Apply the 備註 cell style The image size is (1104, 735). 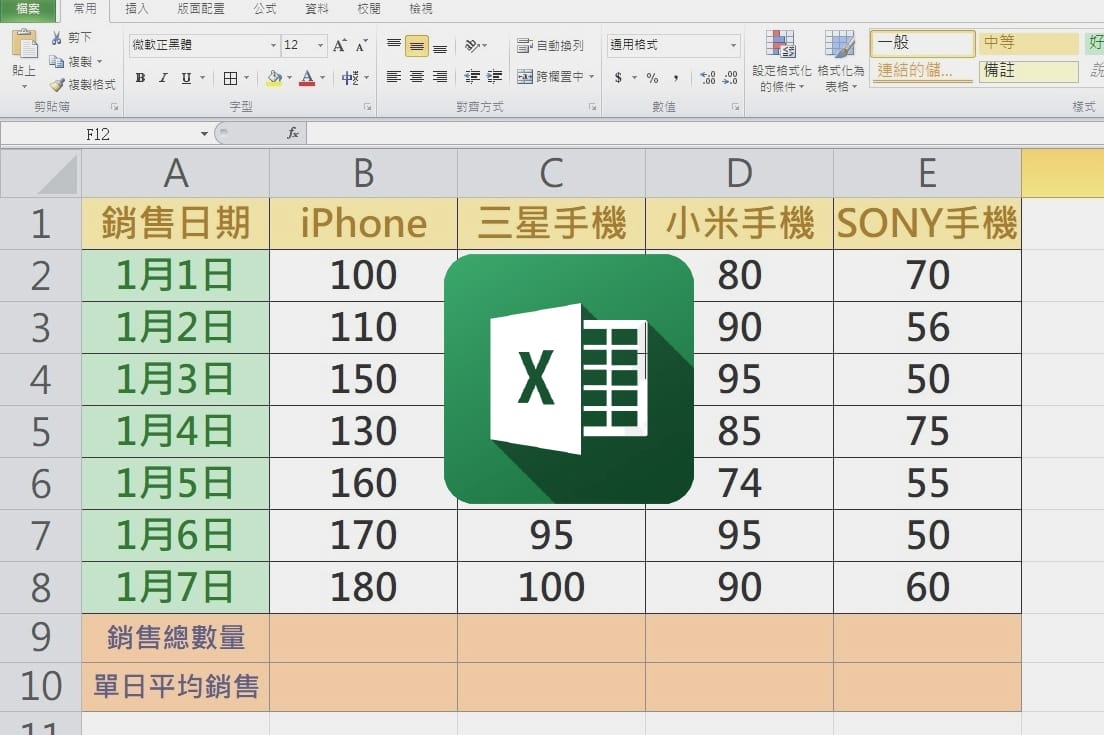(1027, 71)
